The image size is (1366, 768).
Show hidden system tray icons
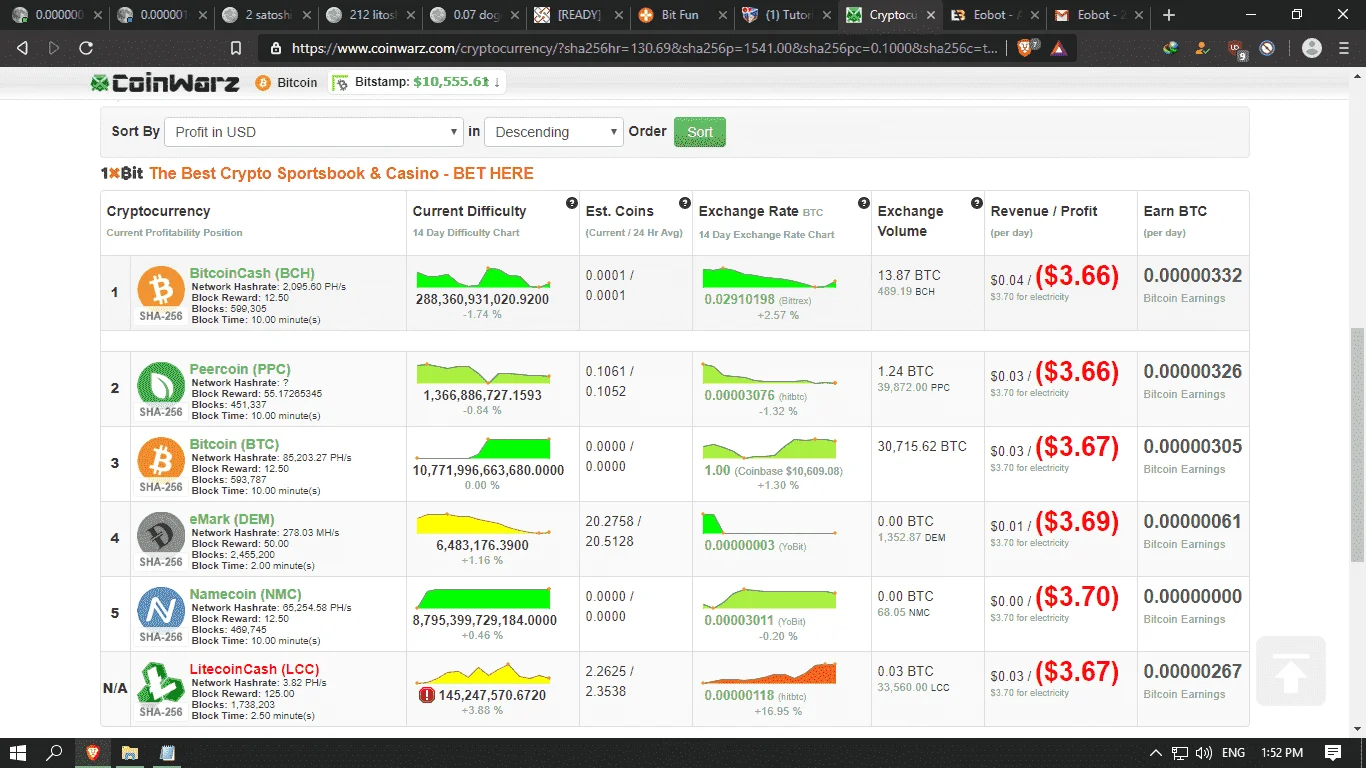(1156, 753)
